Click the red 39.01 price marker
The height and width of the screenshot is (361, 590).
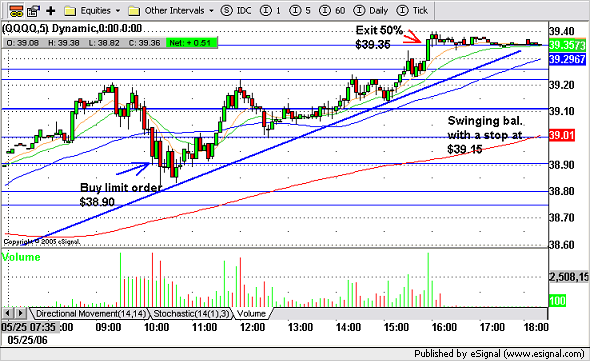pos(561,135)
